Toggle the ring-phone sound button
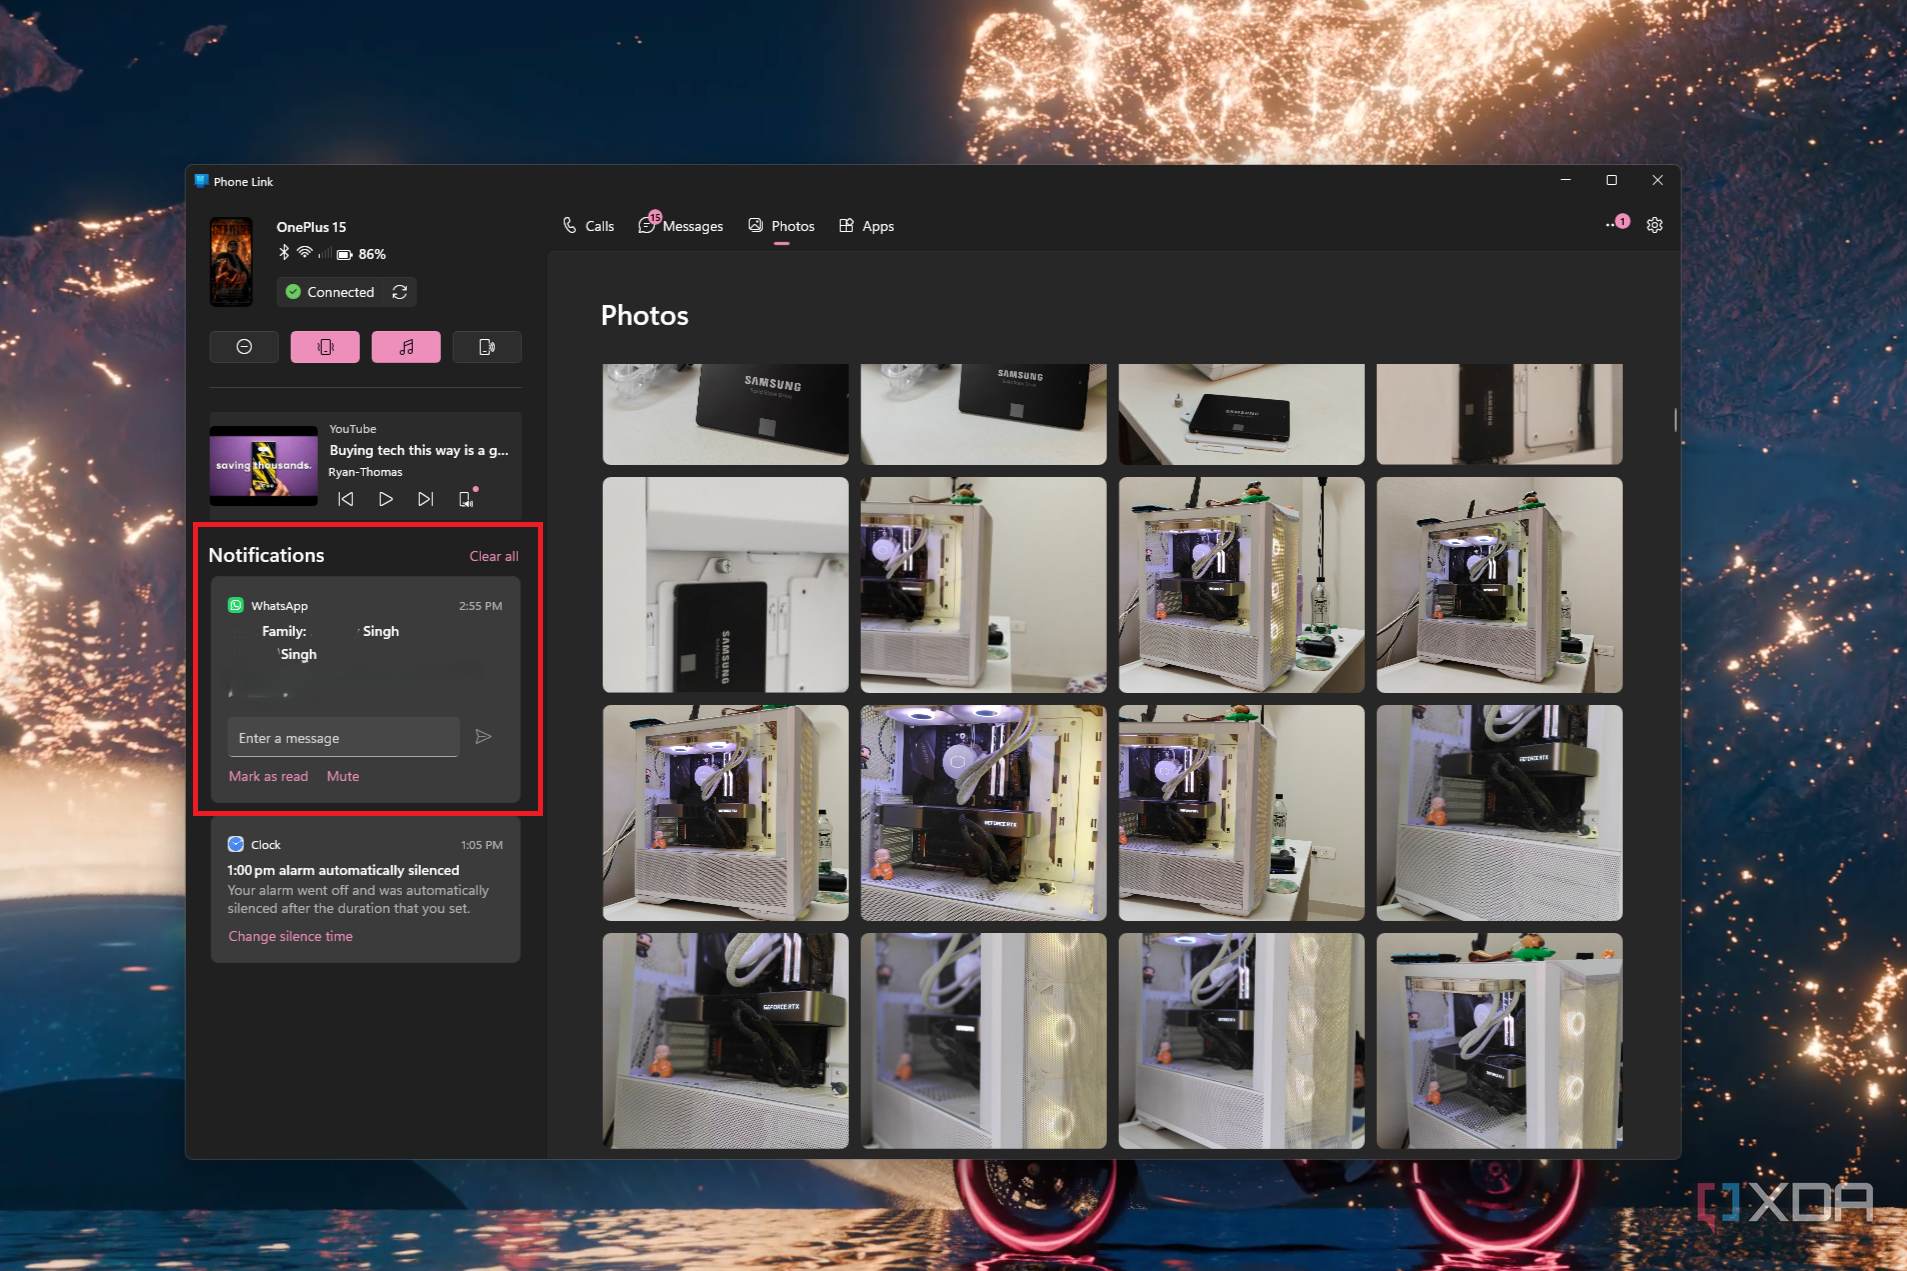Image resolution: width=1907 pixels, height=1271 pixels. tap(487, 347)
